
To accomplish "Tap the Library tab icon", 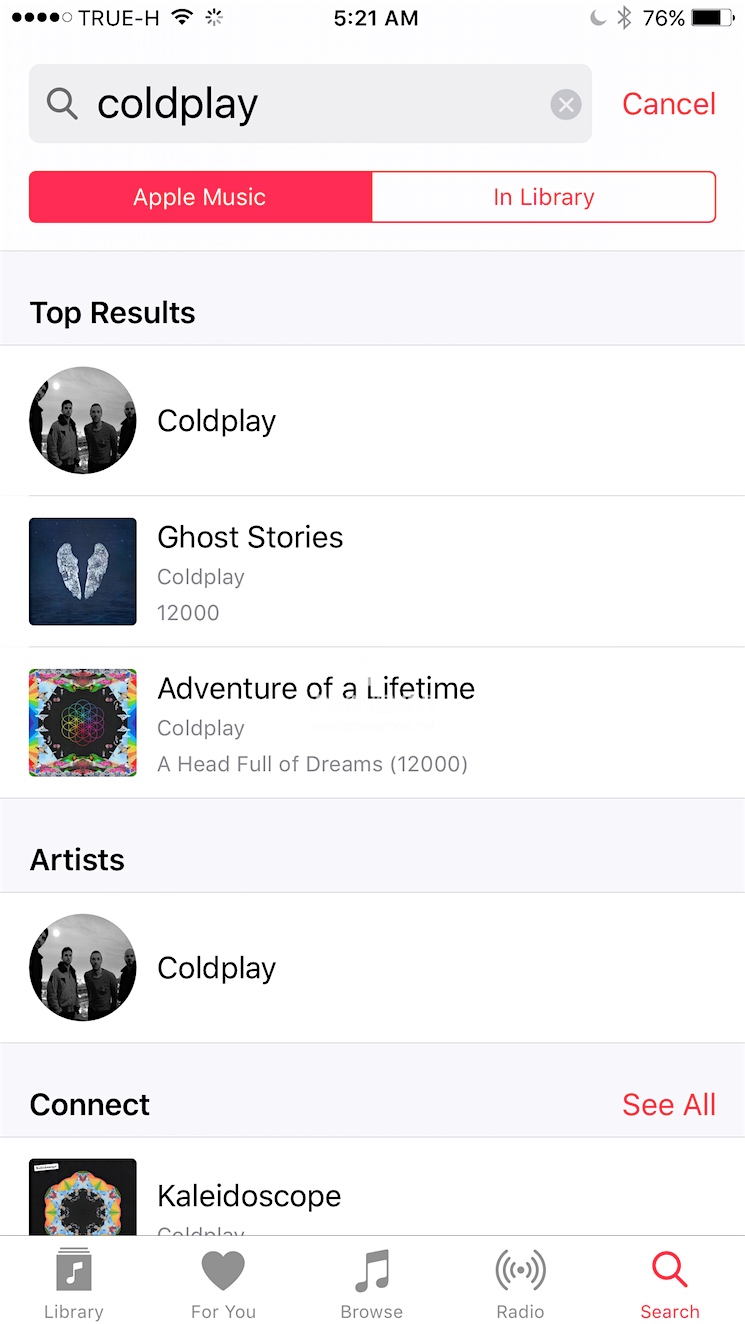I will tap(73, 1271).
